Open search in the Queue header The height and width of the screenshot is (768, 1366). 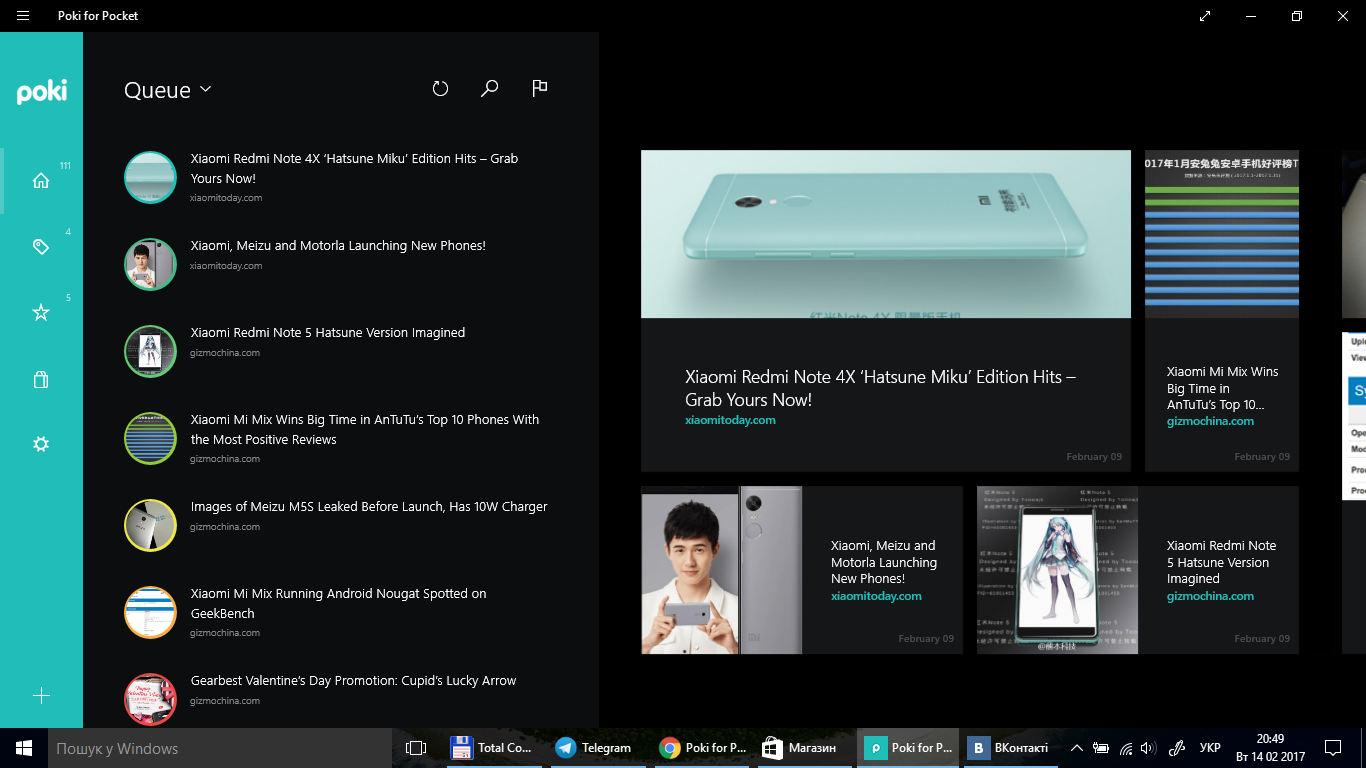click(489, 89)
